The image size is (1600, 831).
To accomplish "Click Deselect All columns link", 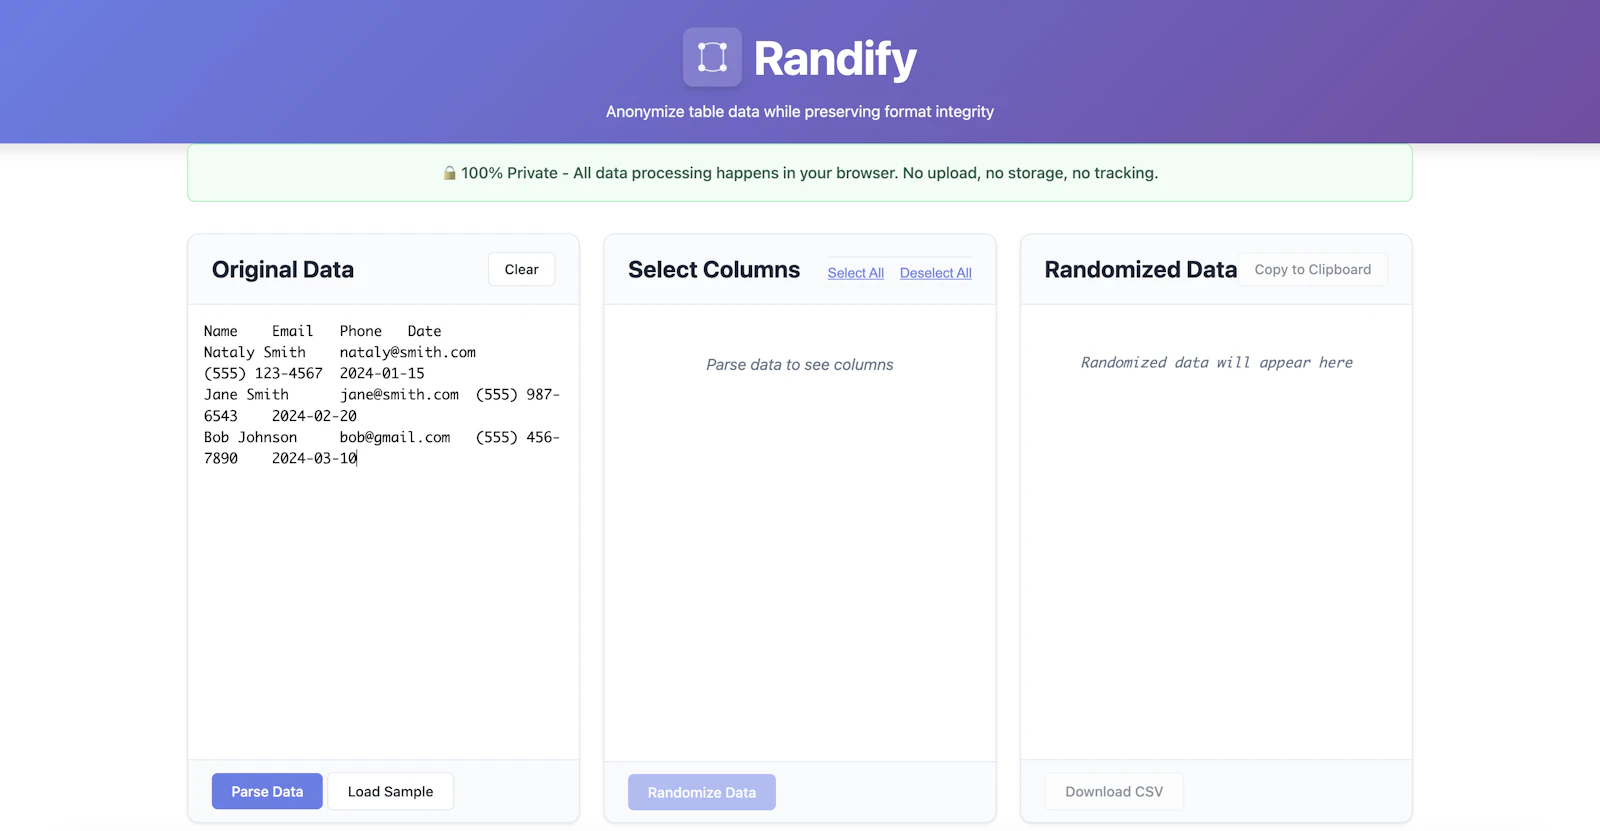I will pos(936,273).
